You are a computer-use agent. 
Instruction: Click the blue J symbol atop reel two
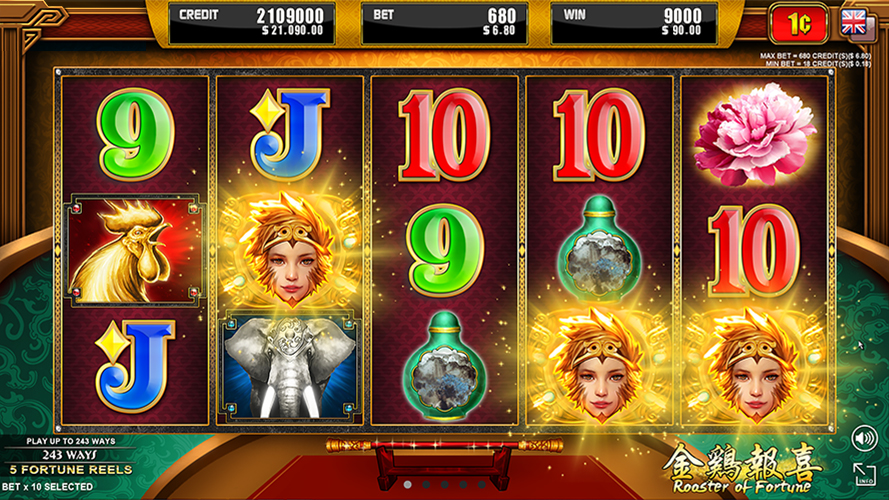coord(290,133)
